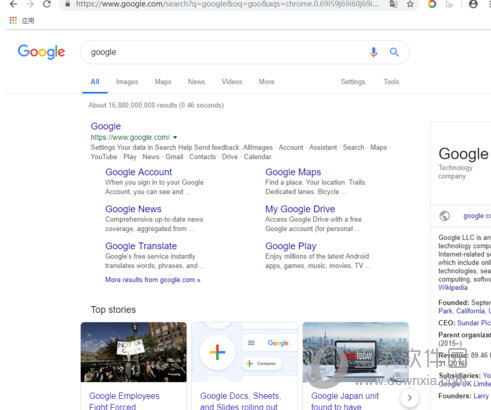Click the magnifying glass search icon
The width and height of the screenshot is (491, 410).
pyautogui.click(x=394, y=52)
